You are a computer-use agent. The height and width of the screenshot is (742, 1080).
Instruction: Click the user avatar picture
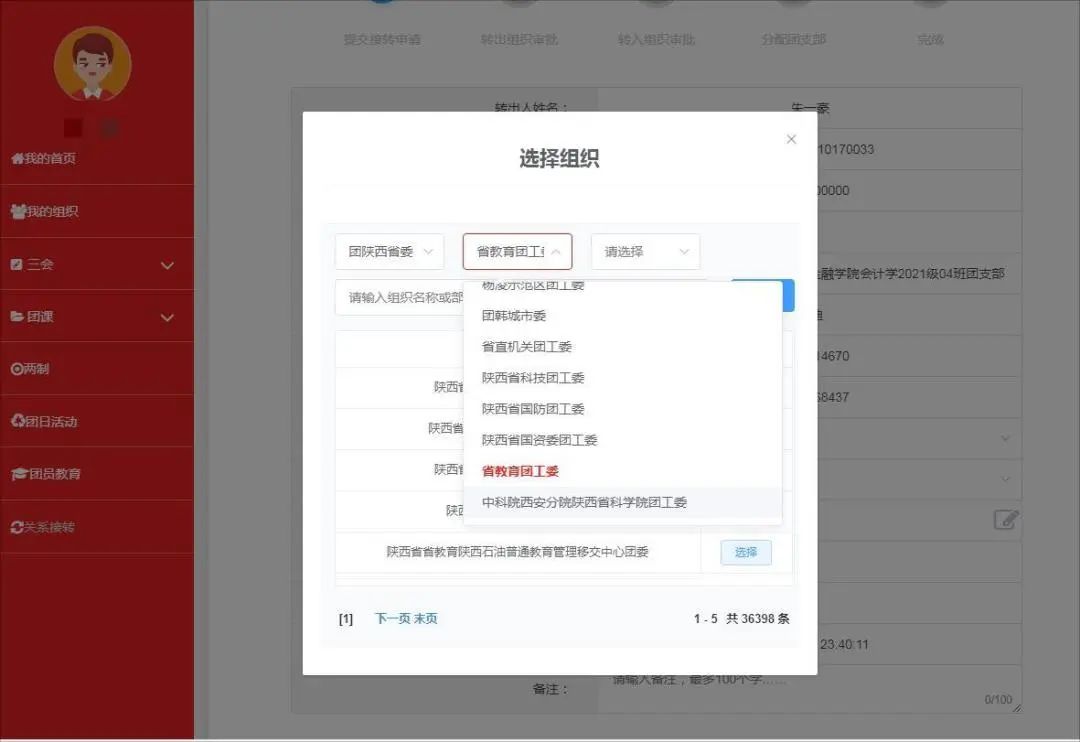[92, 64]
